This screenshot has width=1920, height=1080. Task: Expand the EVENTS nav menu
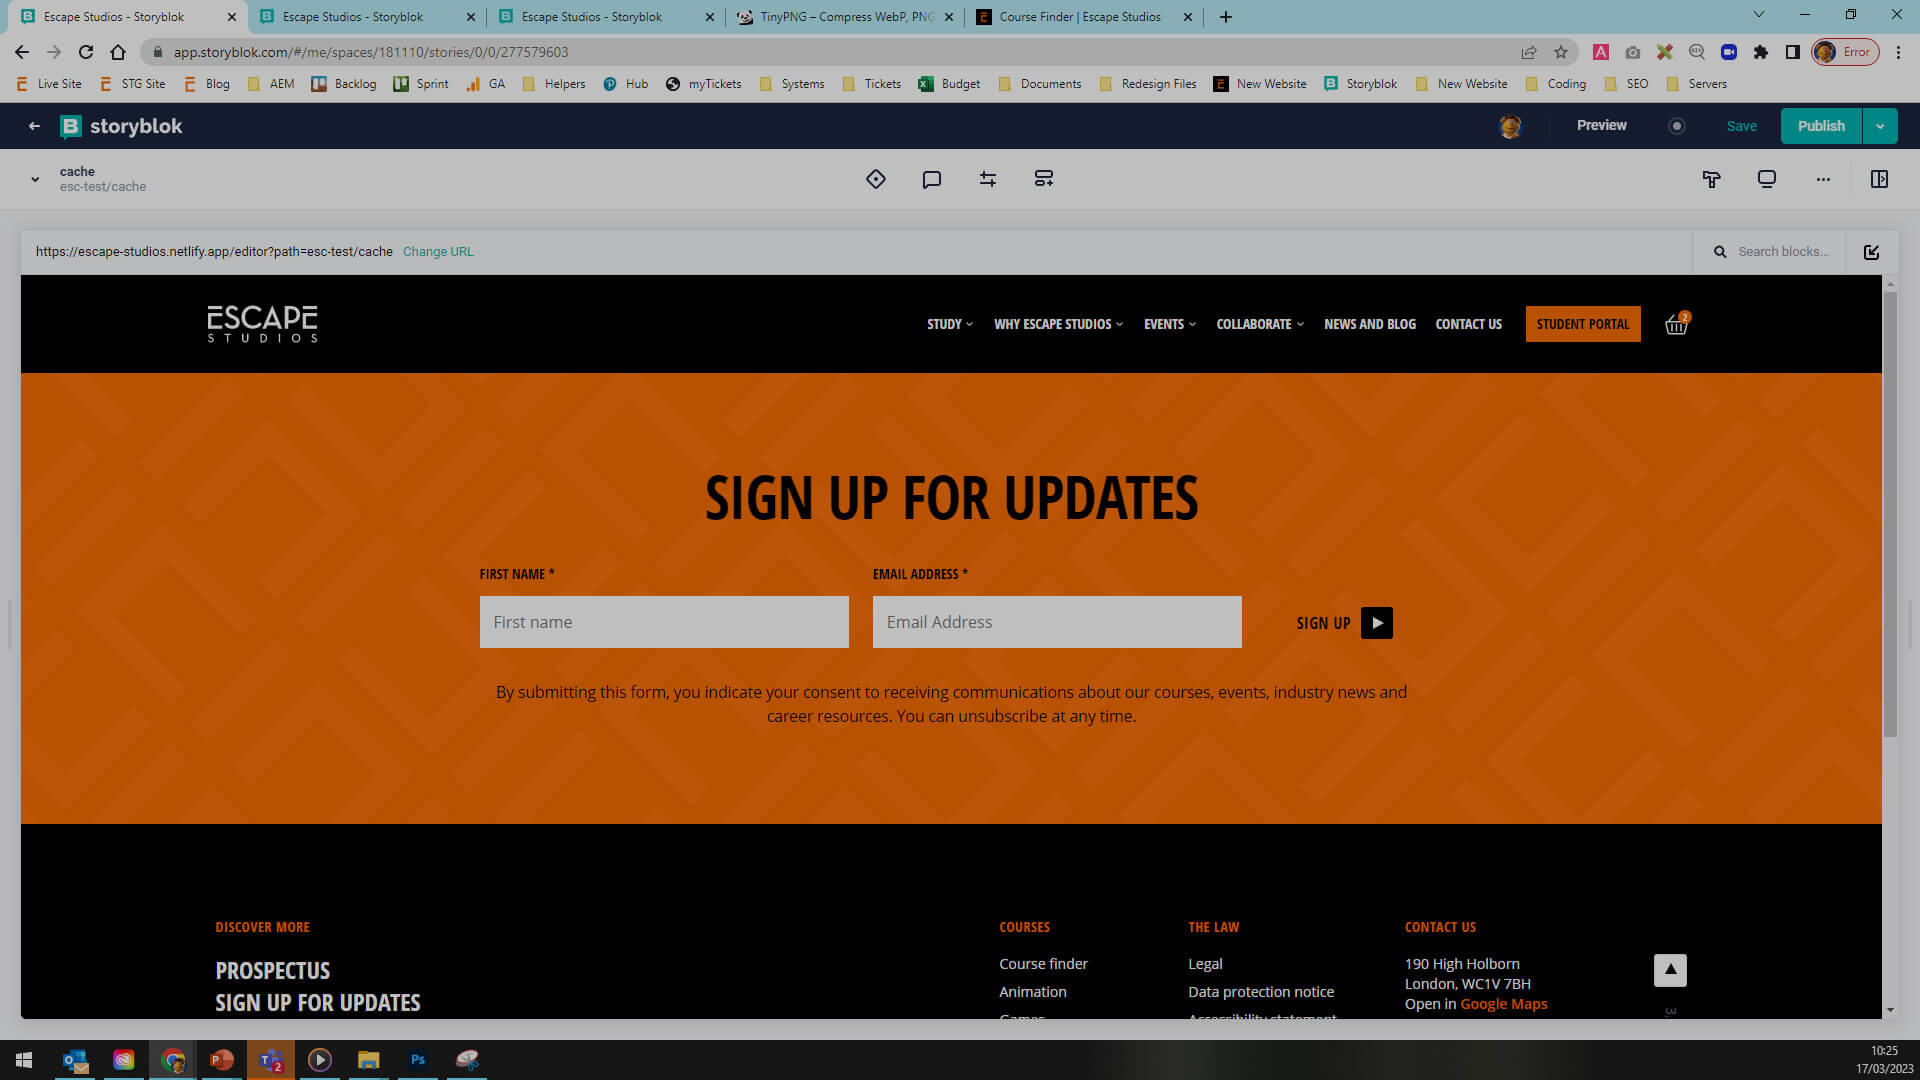point(1170,324)
